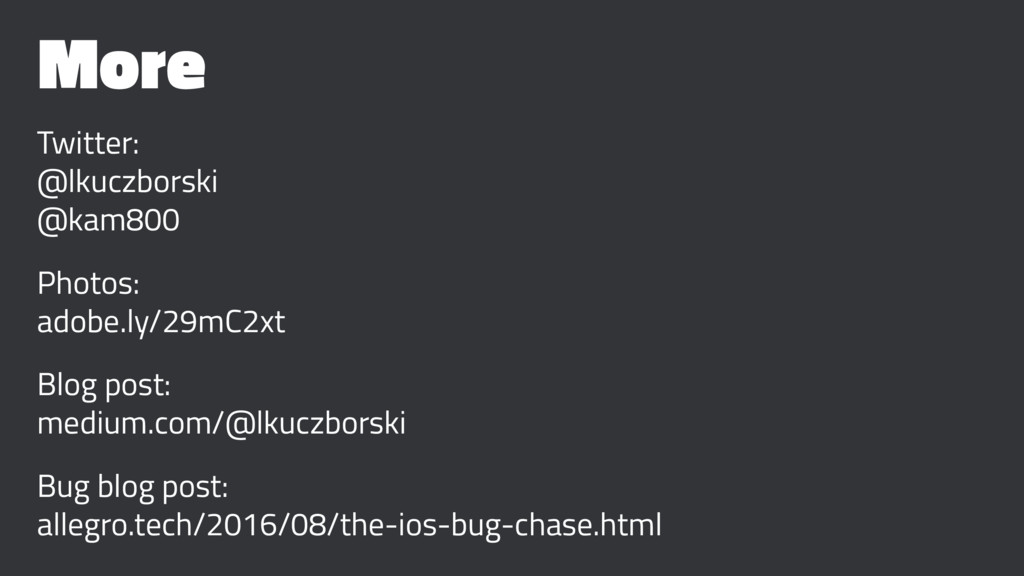Viewport: 1024px width, 576px height.
Task: Click the "29mC2xt" code in the Adobe link
Action: click(x=224, y=322)
